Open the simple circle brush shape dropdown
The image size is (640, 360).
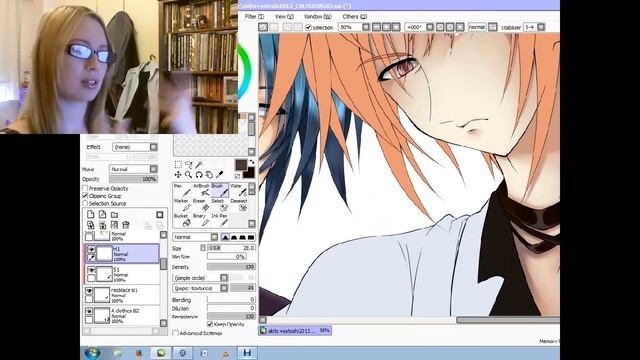tap(200, 278)
